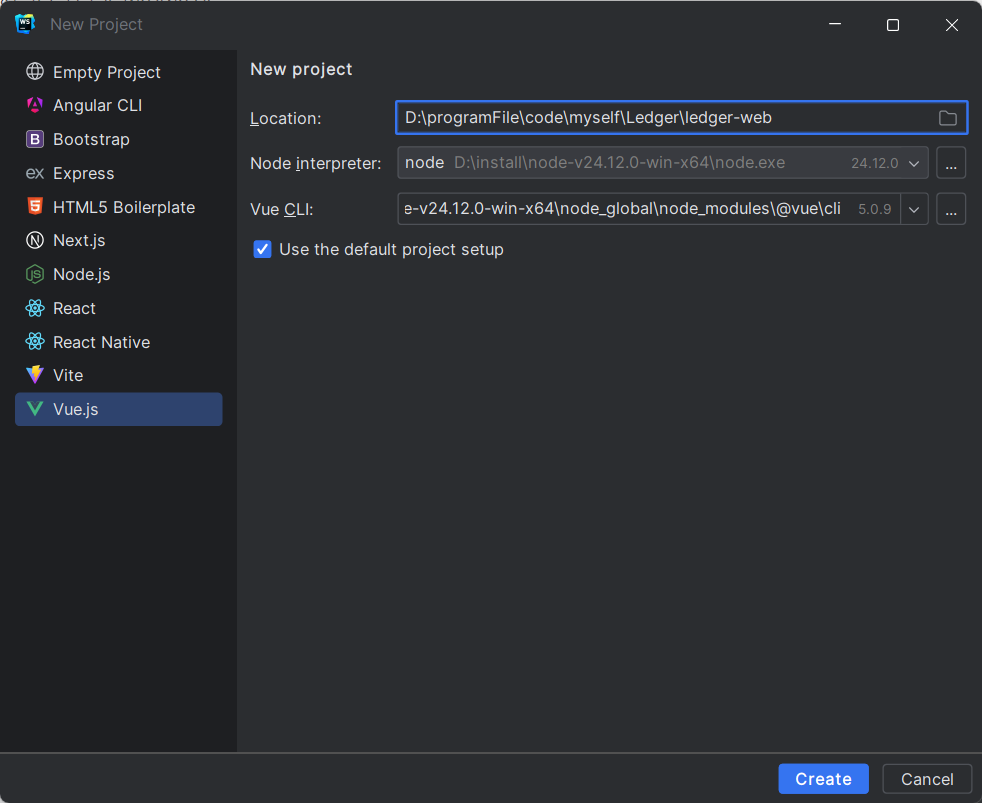Browse for location using folder icon
Image resolution: width=982 pixels, height=803 pixels.
pyautogui.click(x=948, y=118)
